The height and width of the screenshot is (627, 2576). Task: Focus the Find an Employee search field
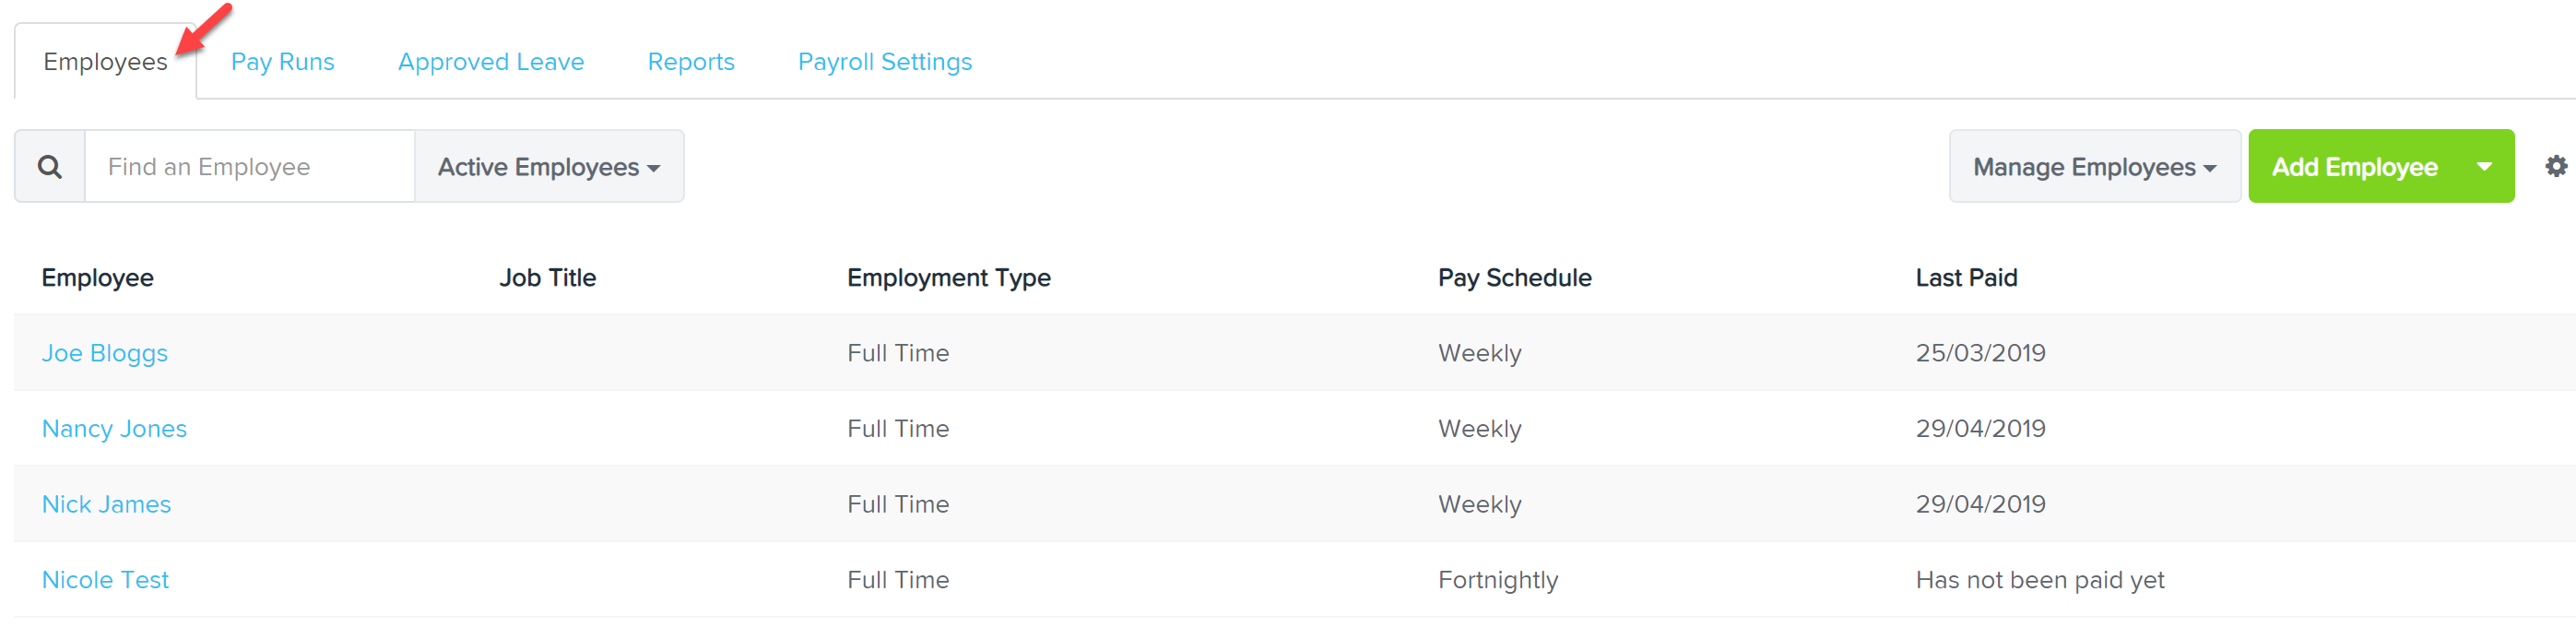tap(250, 166)
